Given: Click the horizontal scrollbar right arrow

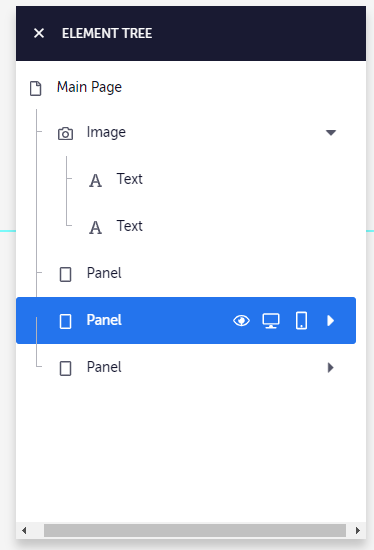Looking at the screenshot, I should (358, 530).
